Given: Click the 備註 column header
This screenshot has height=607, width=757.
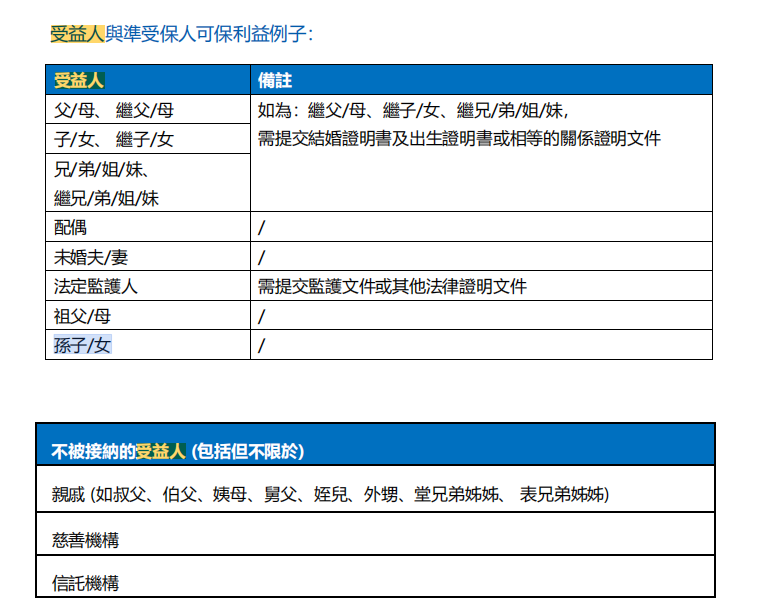Looking at the screenshot, I should pos(275,80).
